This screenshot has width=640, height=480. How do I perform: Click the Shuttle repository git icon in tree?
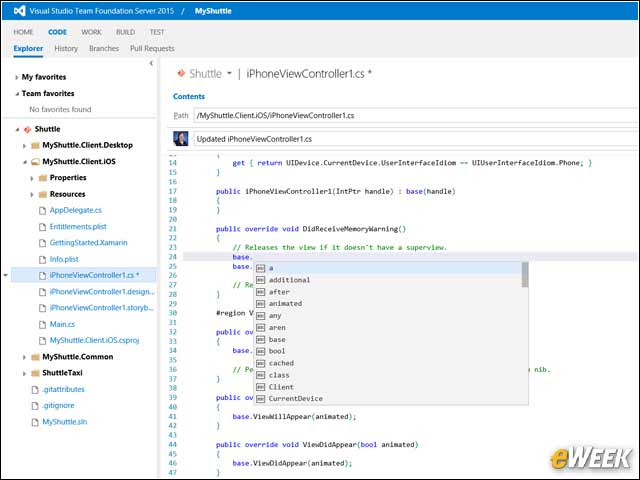[x=27, y=129]
